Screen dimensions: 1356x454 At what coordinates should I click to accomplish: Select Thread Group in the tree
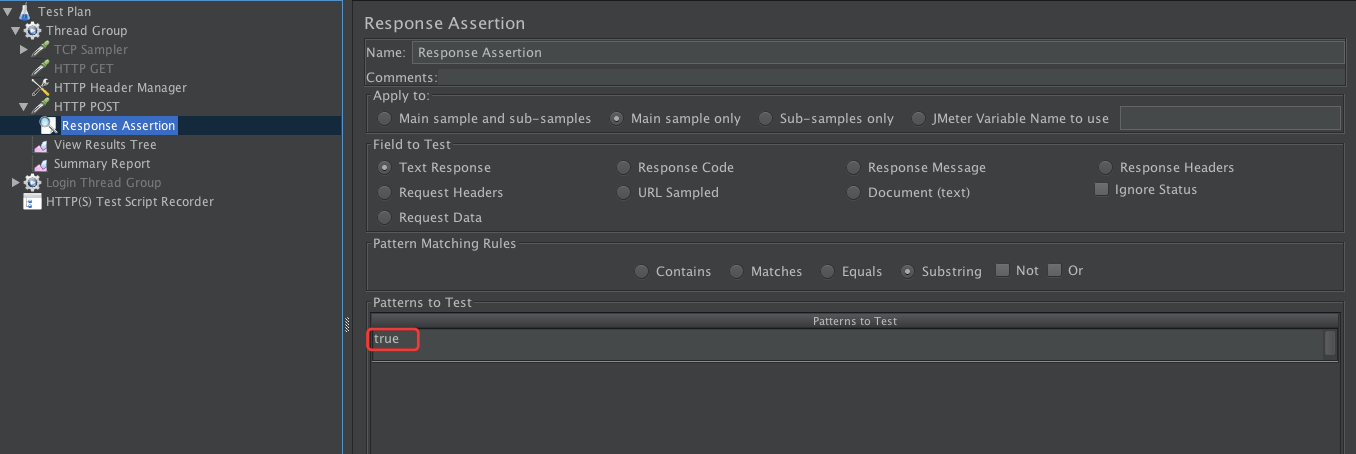click(86, 31)
